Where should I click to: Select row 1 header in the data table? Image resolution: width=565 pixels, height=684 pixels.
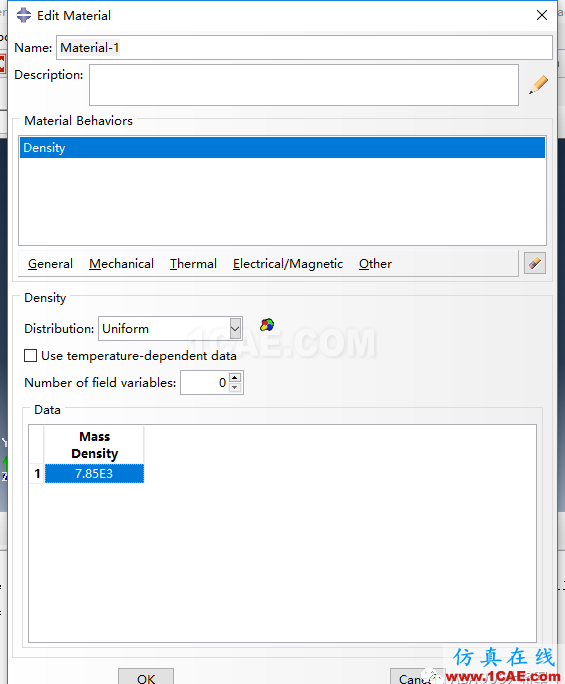(37, 474)
